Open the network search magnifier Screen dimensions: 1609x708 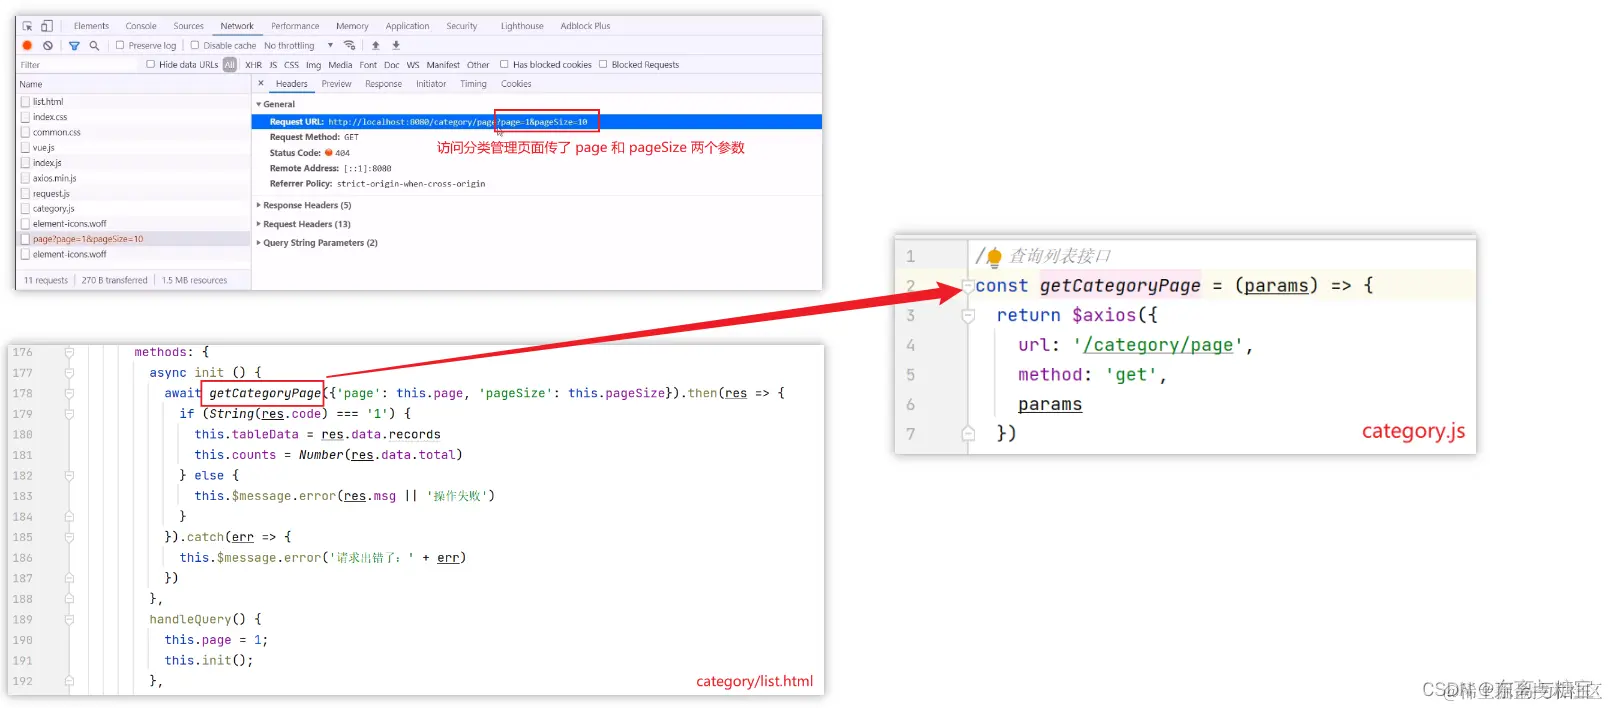pos(94,45)
